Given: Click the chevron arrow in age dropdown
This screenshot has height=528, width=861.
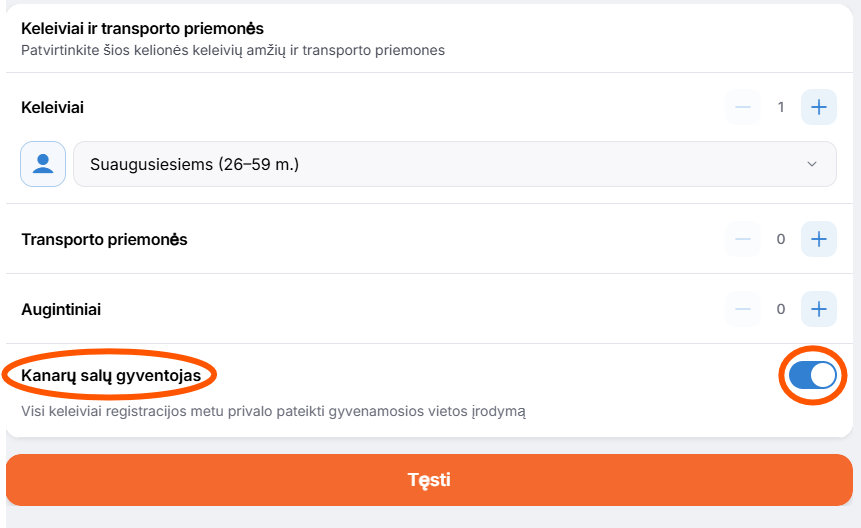Looking at the screenshot, I should point(812,164).
